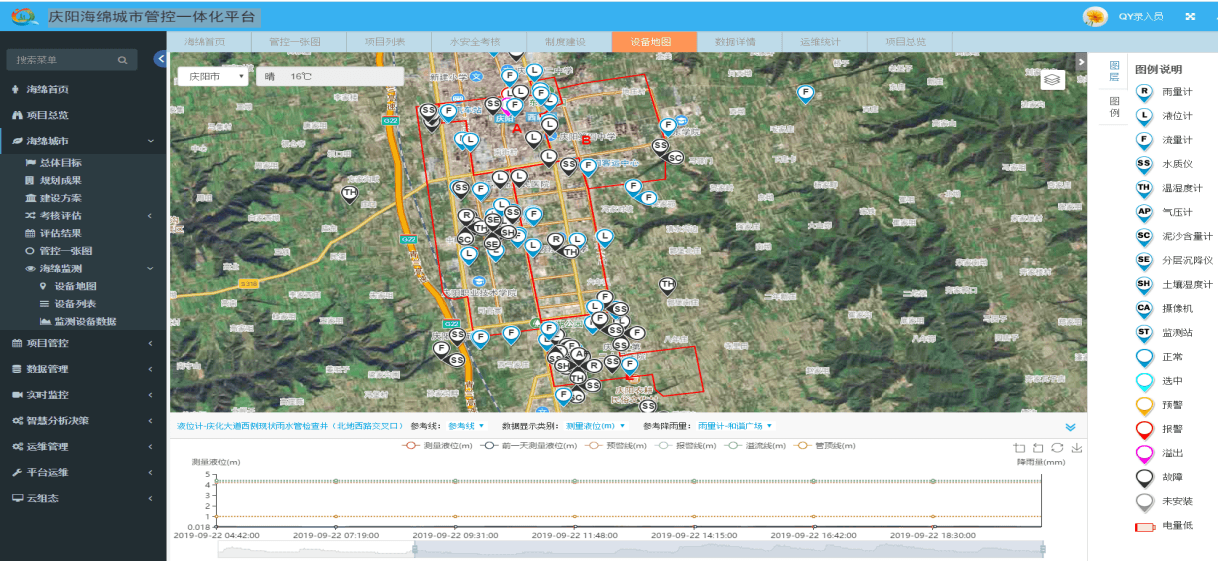Refresh the chart with restore icon
The width and height of the screenshot is (1218, 561).
1057,448
